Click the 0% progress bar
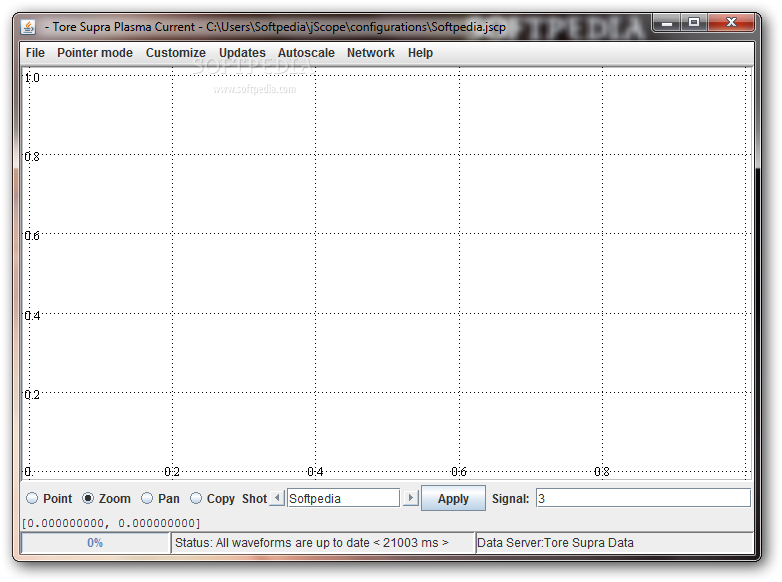 coord(95,543)
